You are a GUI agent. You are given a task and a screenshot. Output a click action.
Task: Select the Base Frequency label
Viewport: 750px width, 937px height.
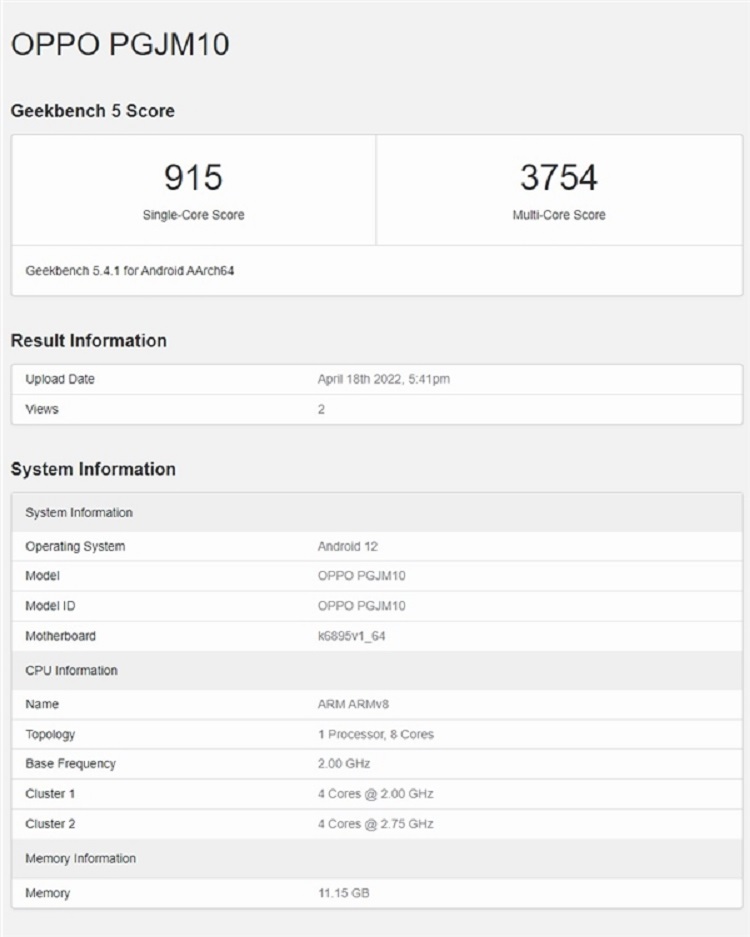click(71, 764)
